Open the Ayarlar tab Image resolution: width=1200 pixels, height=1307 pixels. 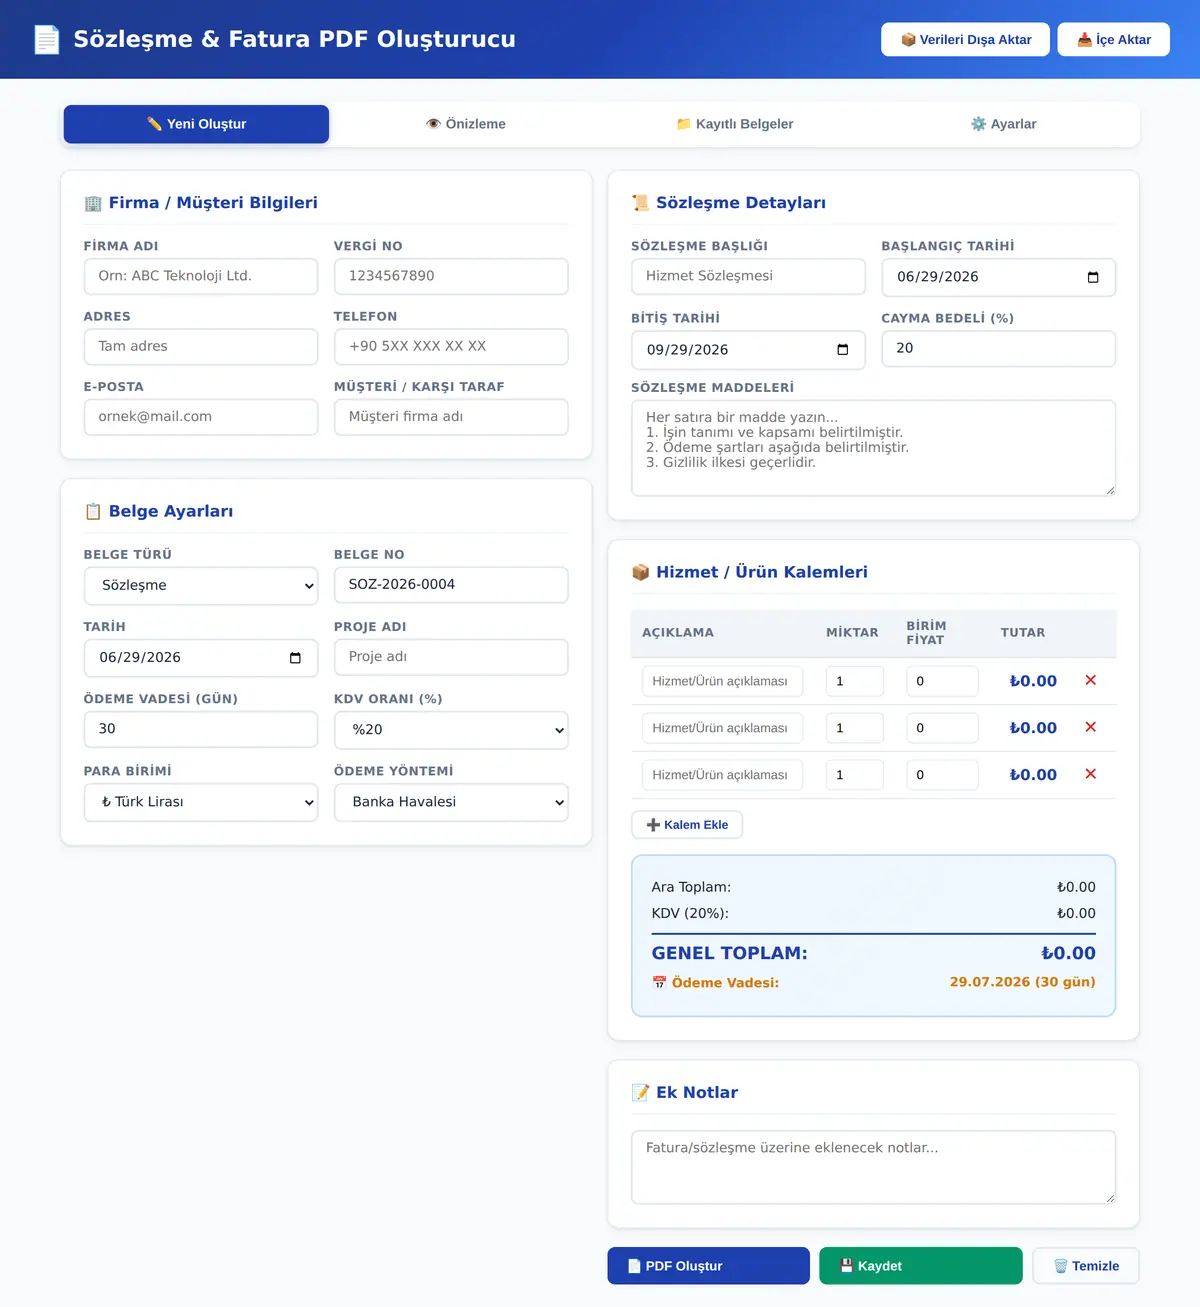click(1004, 124)
